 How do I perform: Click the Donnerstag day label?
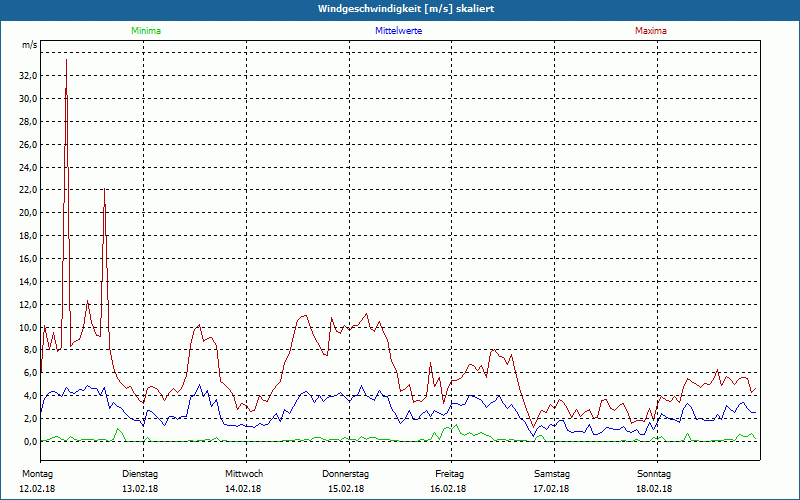click(345, 474)
